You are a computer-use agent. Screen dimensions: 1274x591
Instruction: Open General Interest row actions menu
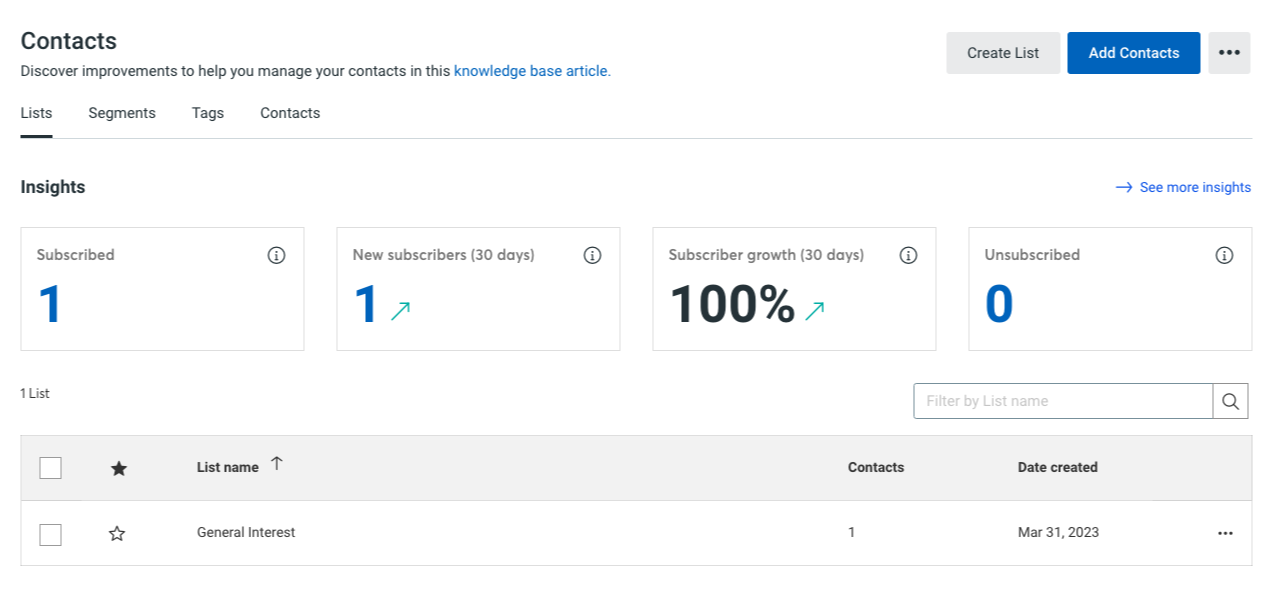pyautogui.click(x=1225, y=533)
